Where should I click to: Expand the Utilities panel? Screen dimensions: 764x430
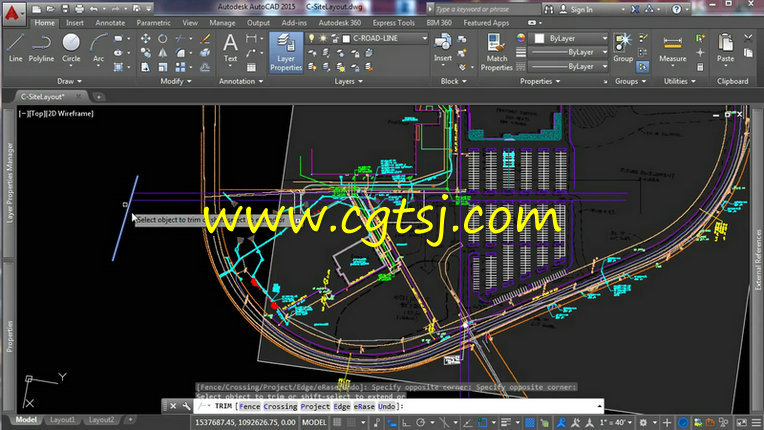pyautogui.click(x=680, y=81)
